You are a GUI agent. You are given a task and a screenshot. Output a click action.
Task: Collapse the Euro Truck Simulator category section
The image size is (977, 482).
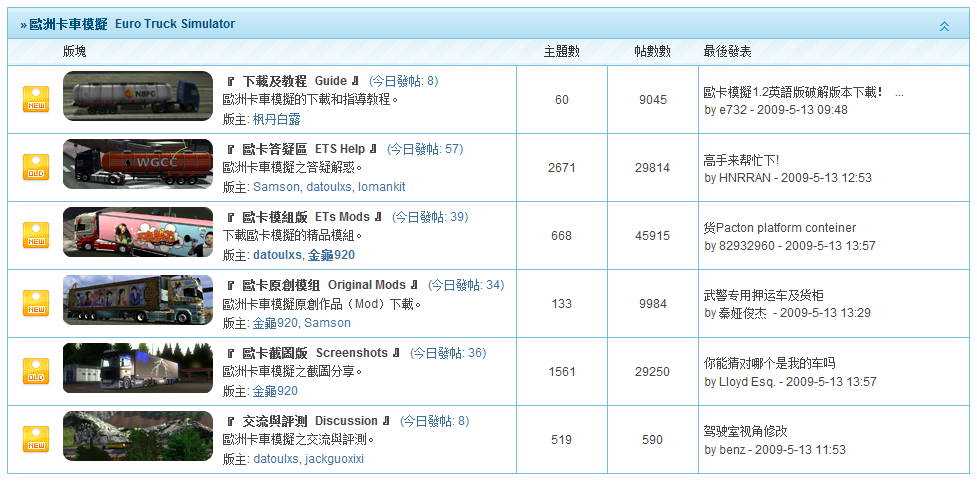click(944, 26)
